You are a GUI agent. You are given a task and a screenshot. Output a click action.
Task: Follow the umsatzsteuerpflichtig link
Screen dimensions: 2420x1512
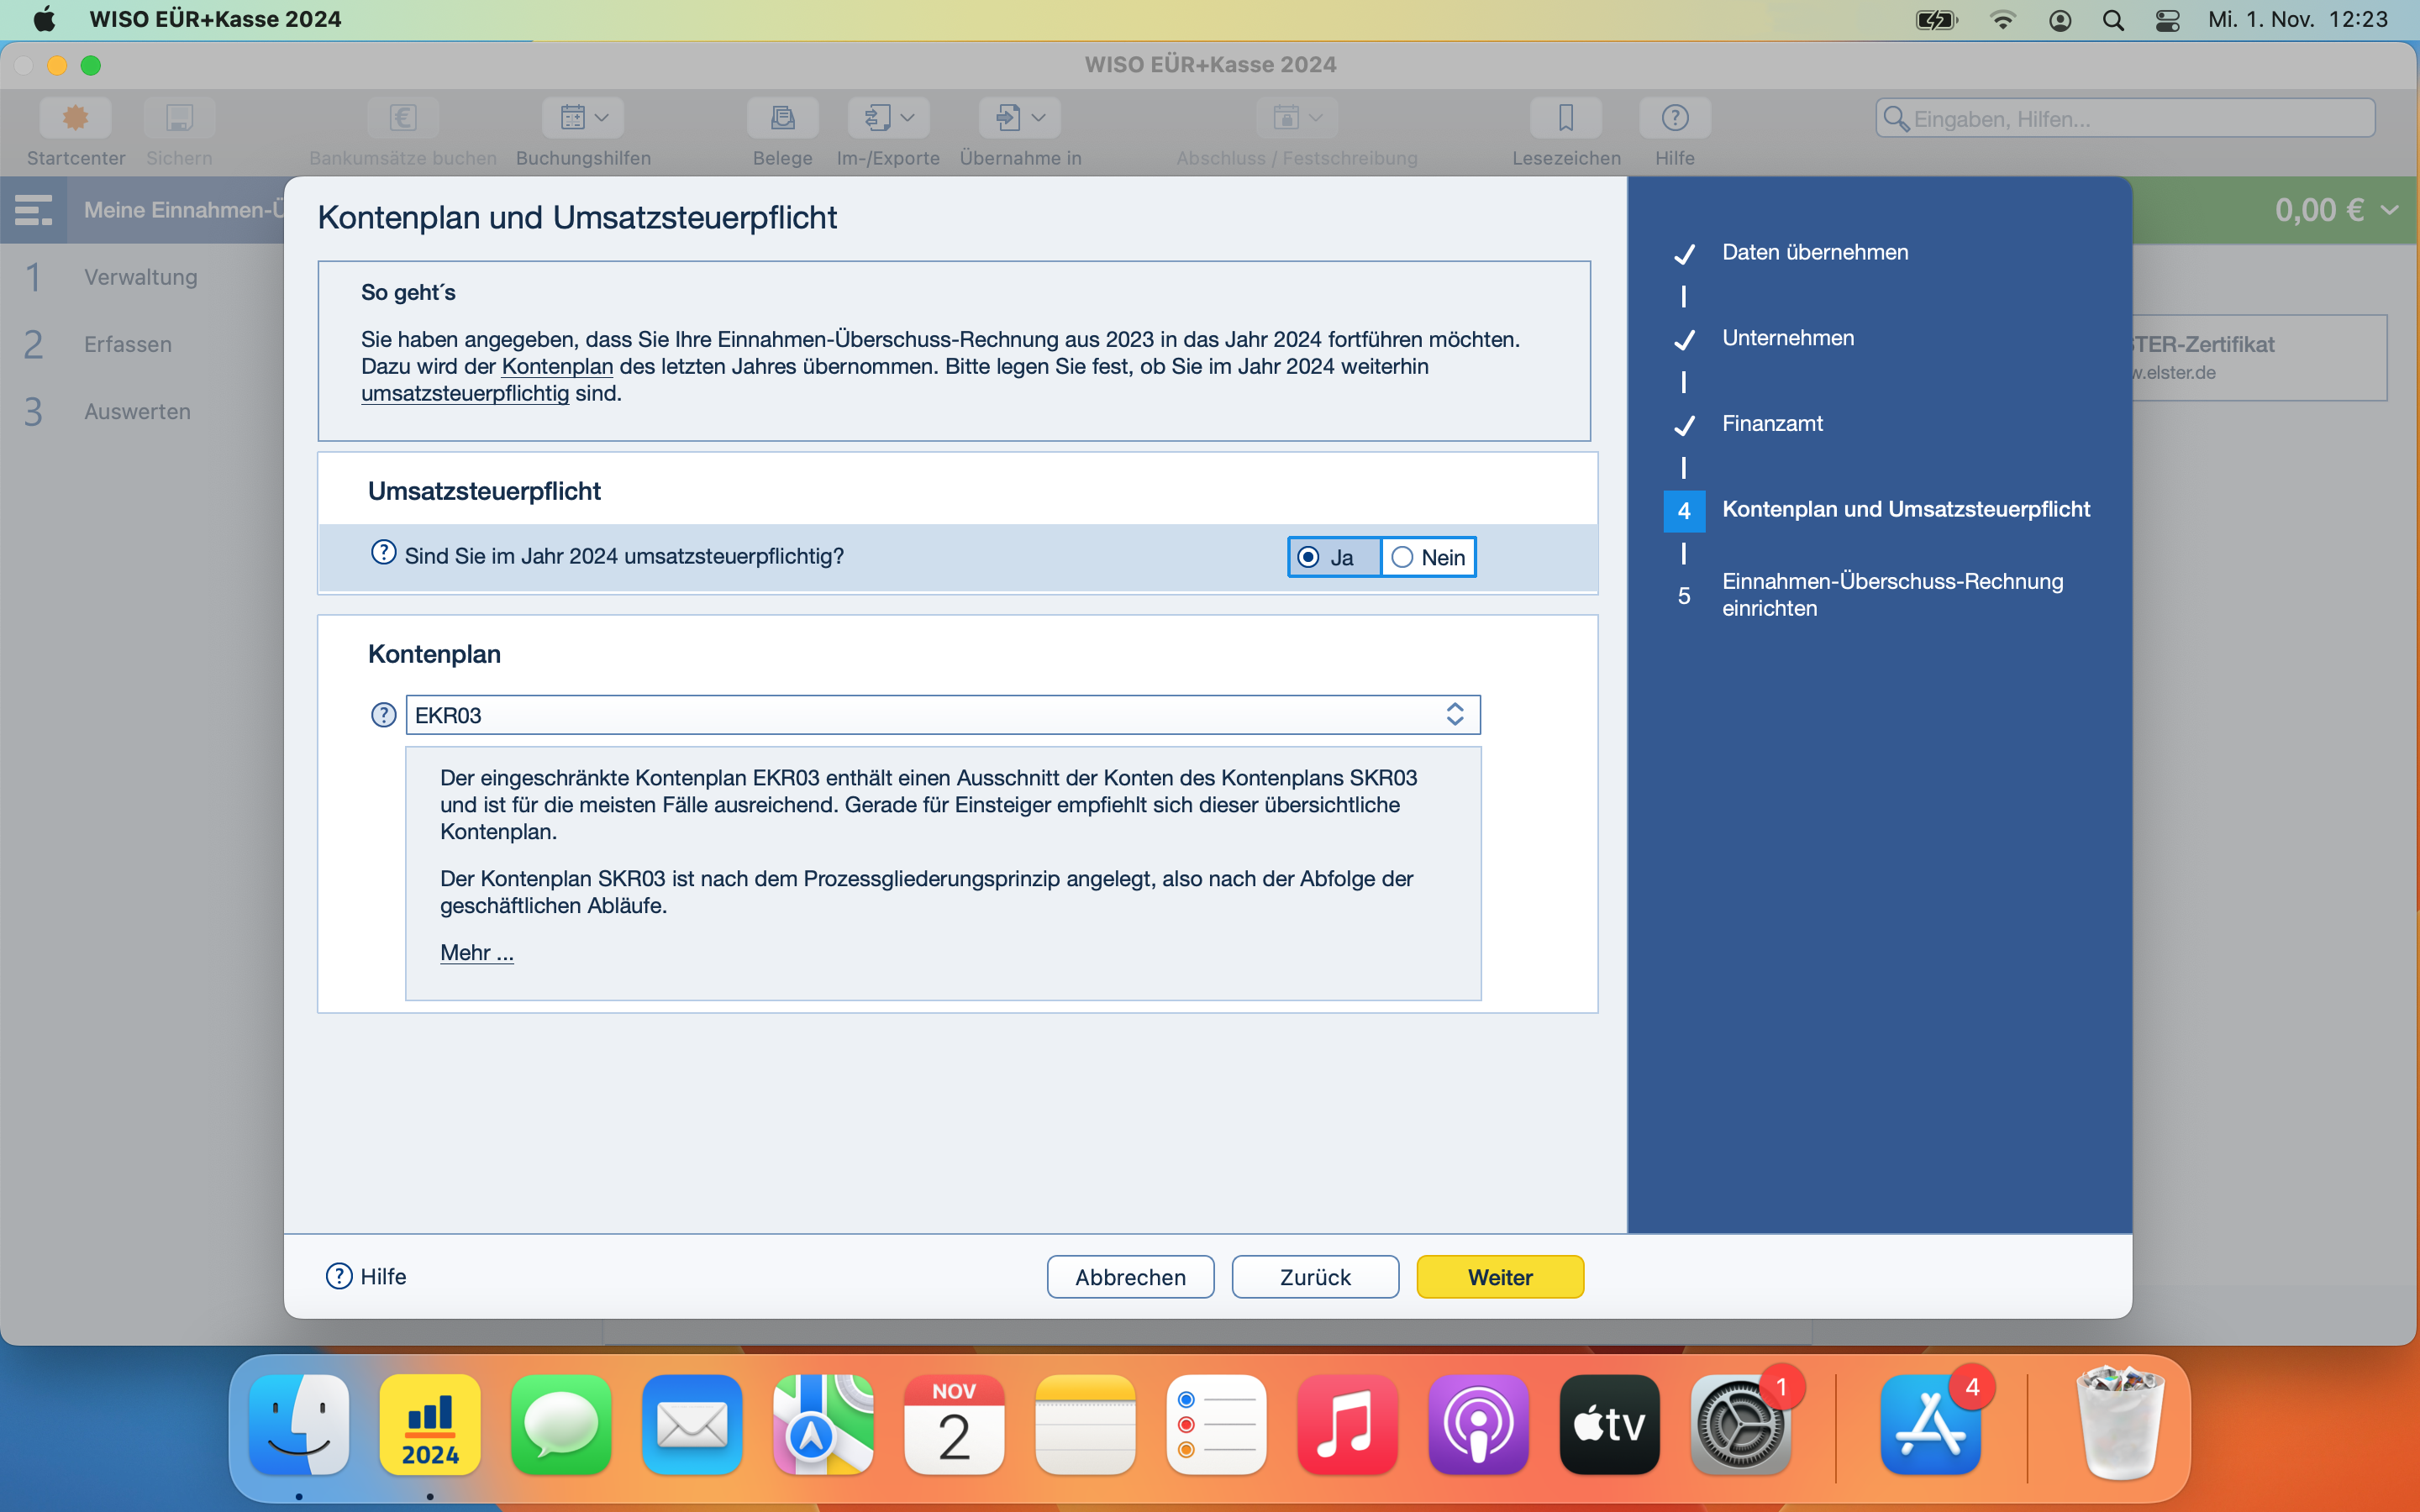click(465, 393)
